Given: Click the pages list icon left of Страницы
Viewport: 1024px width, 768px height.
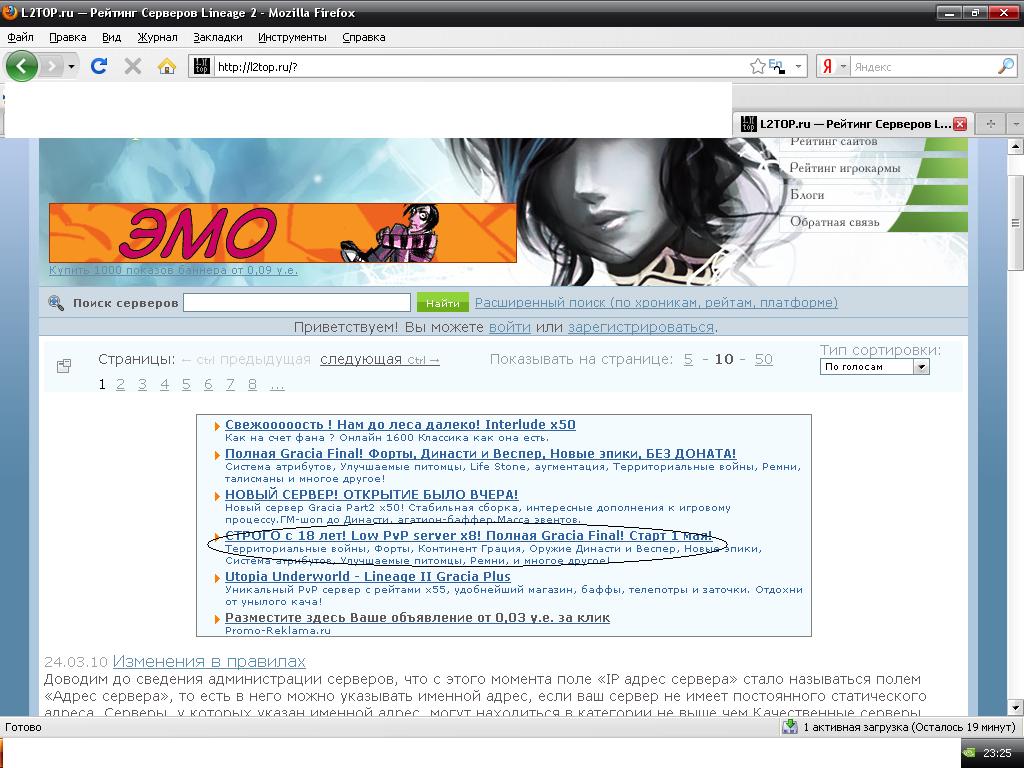Looking at the screenshot, I should pyautogui.click(x=64, y=366).
